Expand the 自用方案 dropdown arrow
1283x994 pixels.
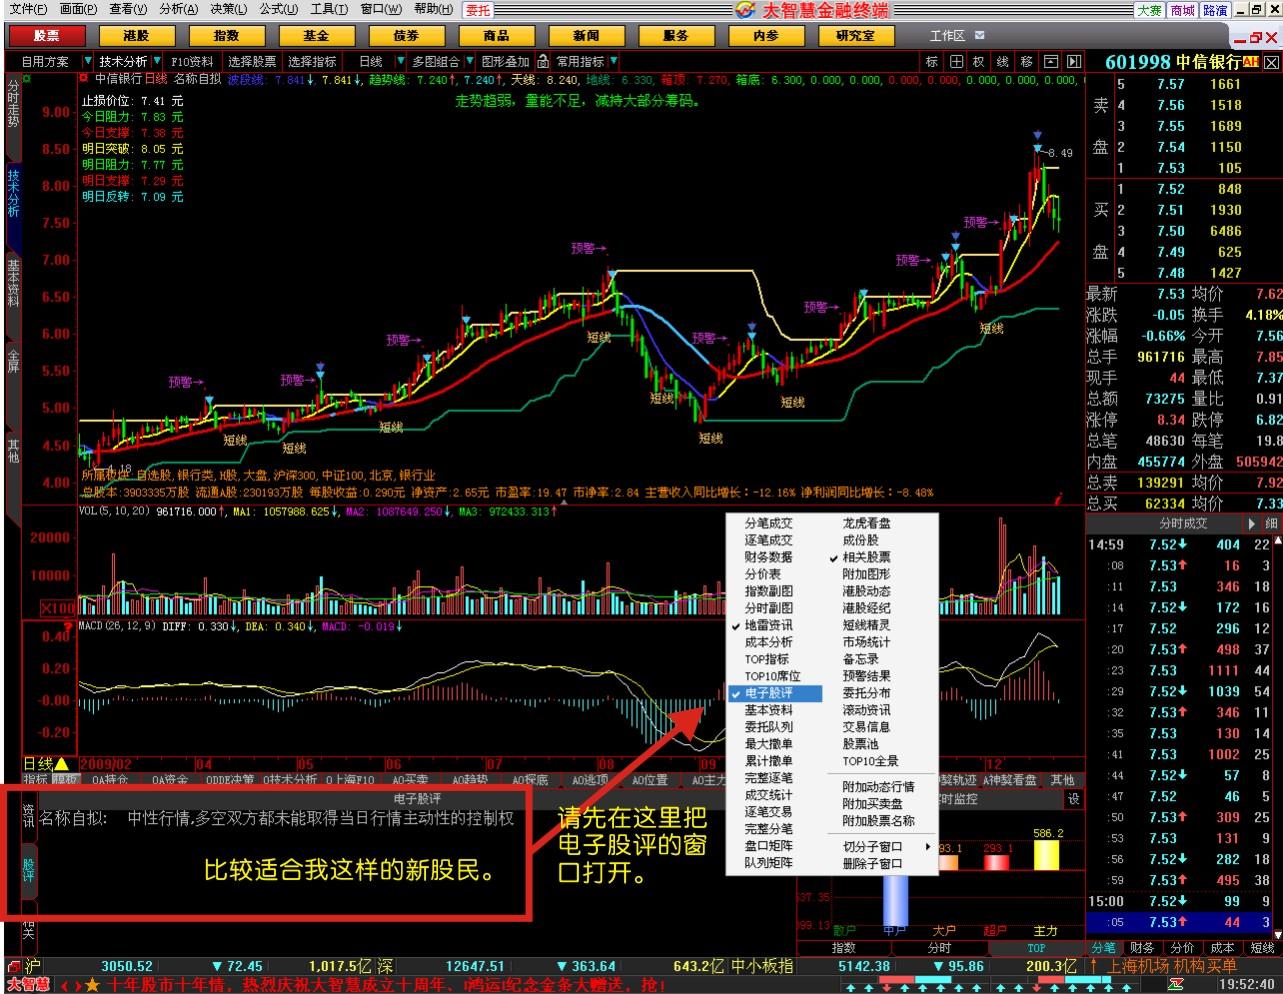click(88, 61)
